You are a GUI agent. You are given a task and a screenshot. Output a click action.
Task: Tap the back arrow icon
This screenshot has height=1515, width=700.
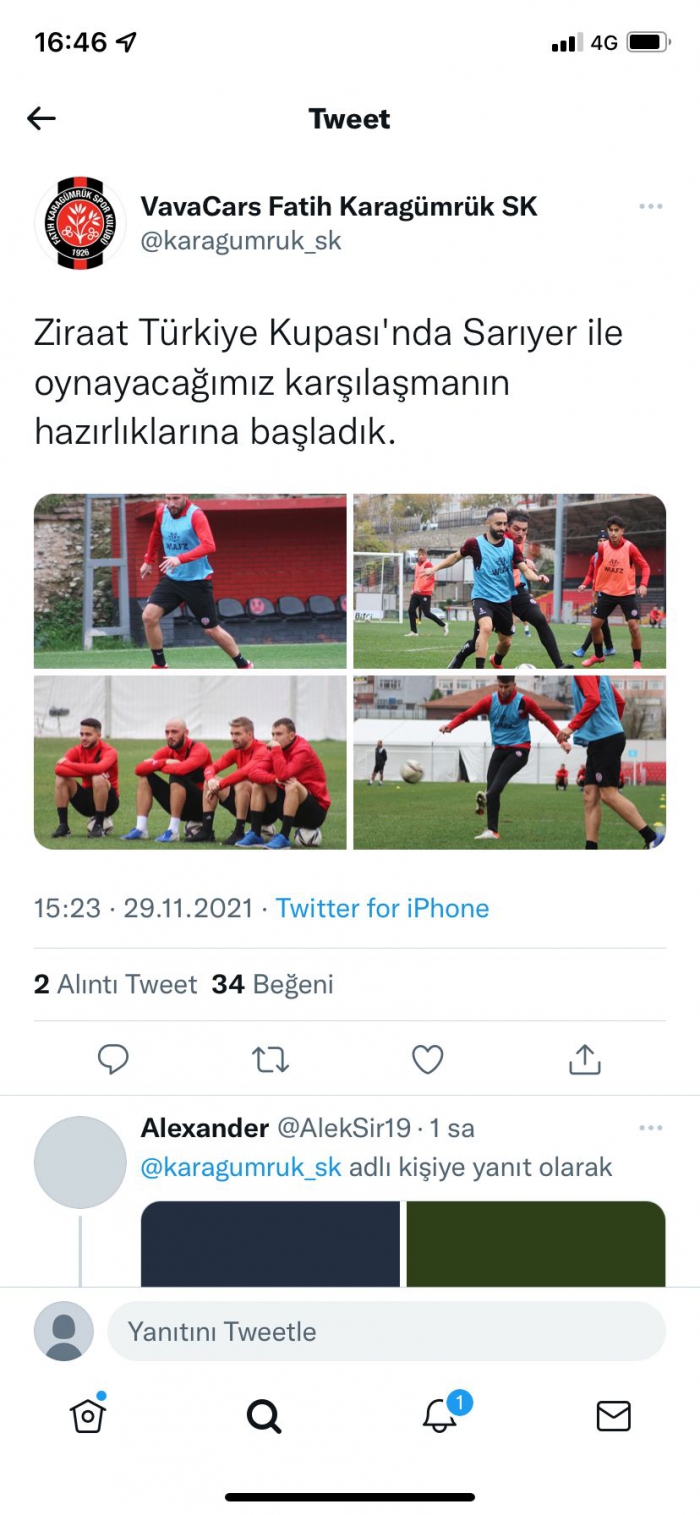coord(41,119)
